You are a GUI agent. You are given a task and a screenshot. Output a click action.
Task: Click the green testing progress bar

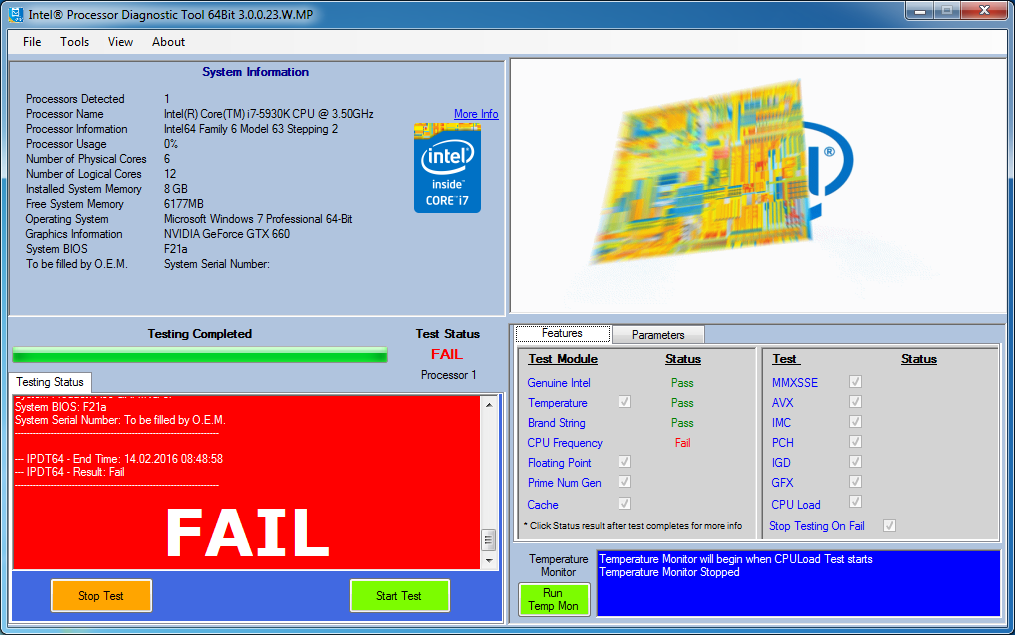click(200, 355)
